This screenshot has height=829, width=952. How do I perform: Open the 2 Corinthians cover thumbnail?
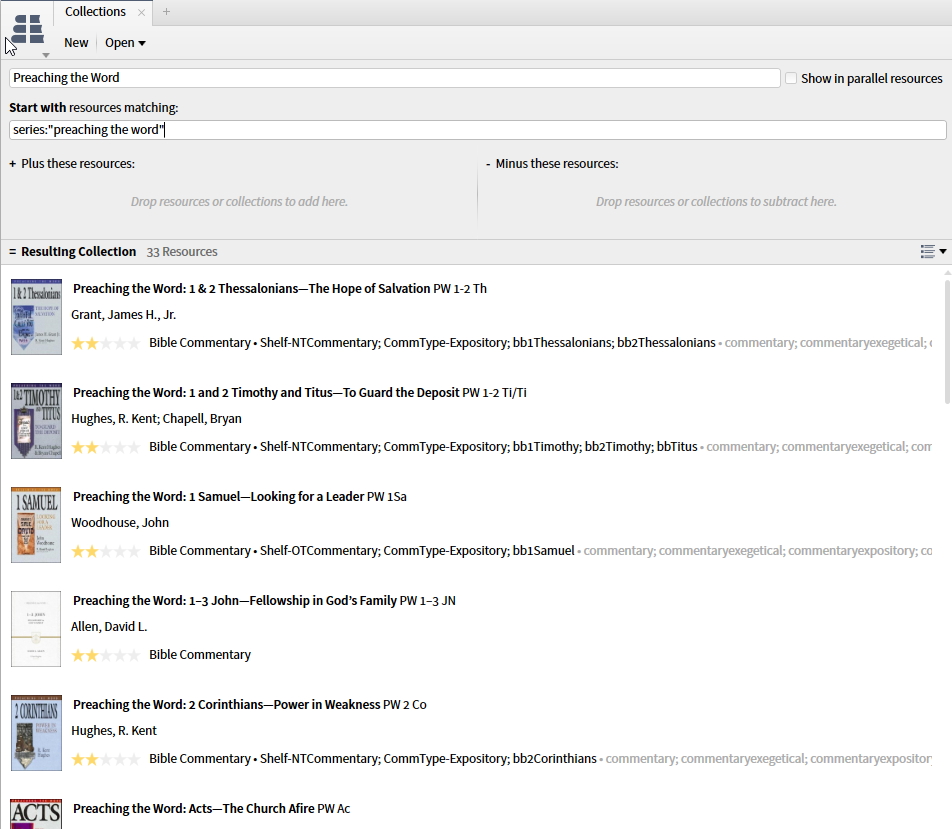[36, 733]
